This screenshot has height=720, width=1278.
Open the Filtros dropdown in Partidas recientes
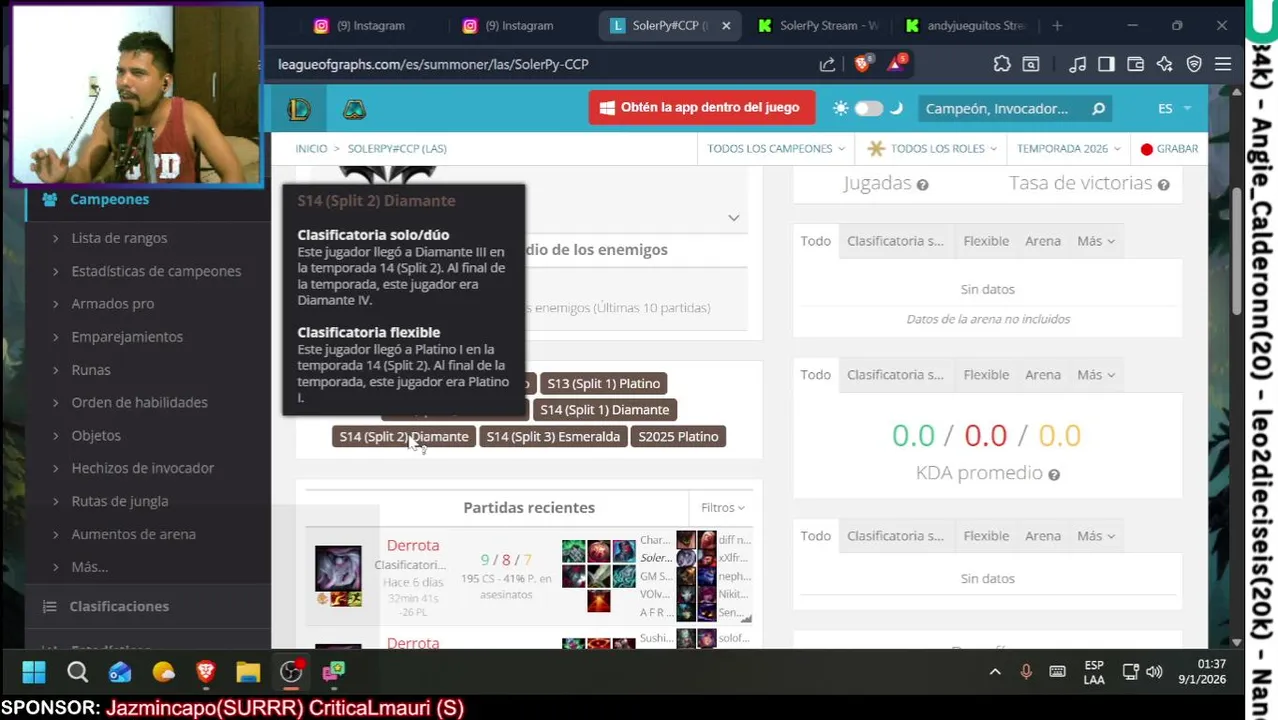[x=723, y=508]
